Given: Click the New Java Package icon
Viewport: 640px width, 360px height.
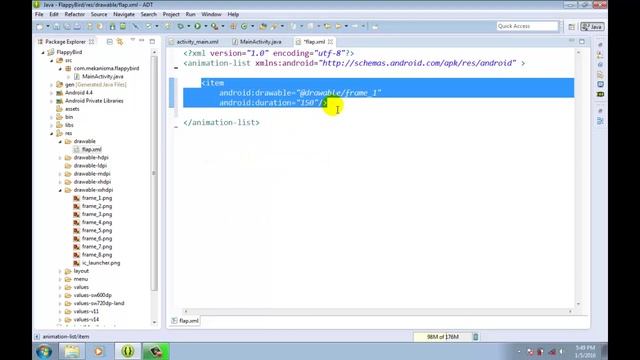Looking at the screenshot, I should click(233, 27).
